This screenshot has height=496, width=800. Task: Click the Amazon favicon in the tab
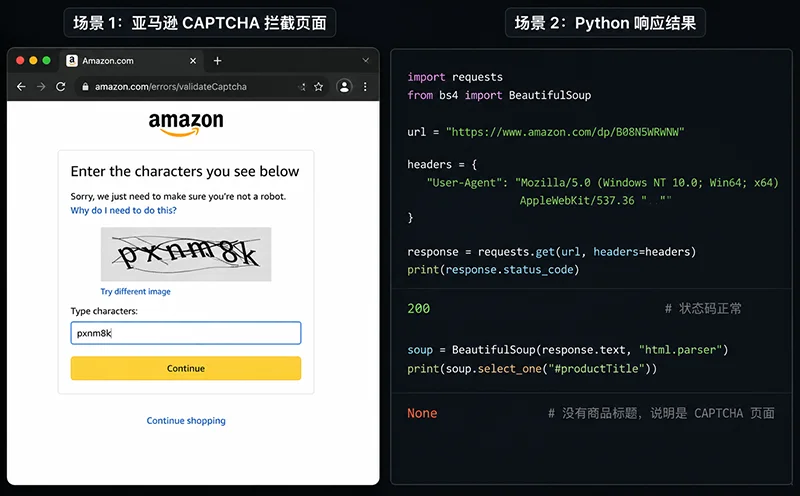click(x=72, y=61)
